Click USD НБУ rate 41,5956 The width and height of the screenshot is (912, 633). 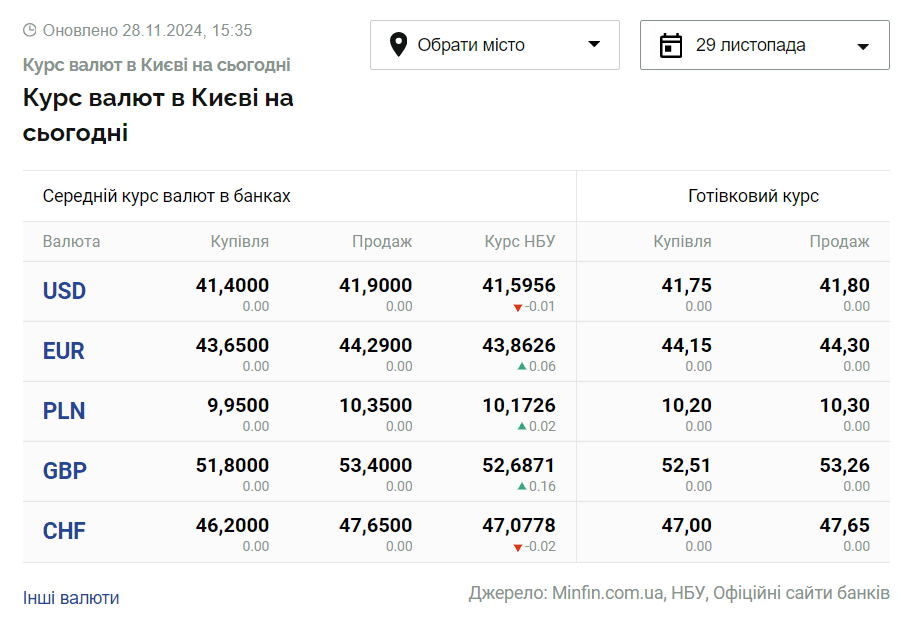519,285
